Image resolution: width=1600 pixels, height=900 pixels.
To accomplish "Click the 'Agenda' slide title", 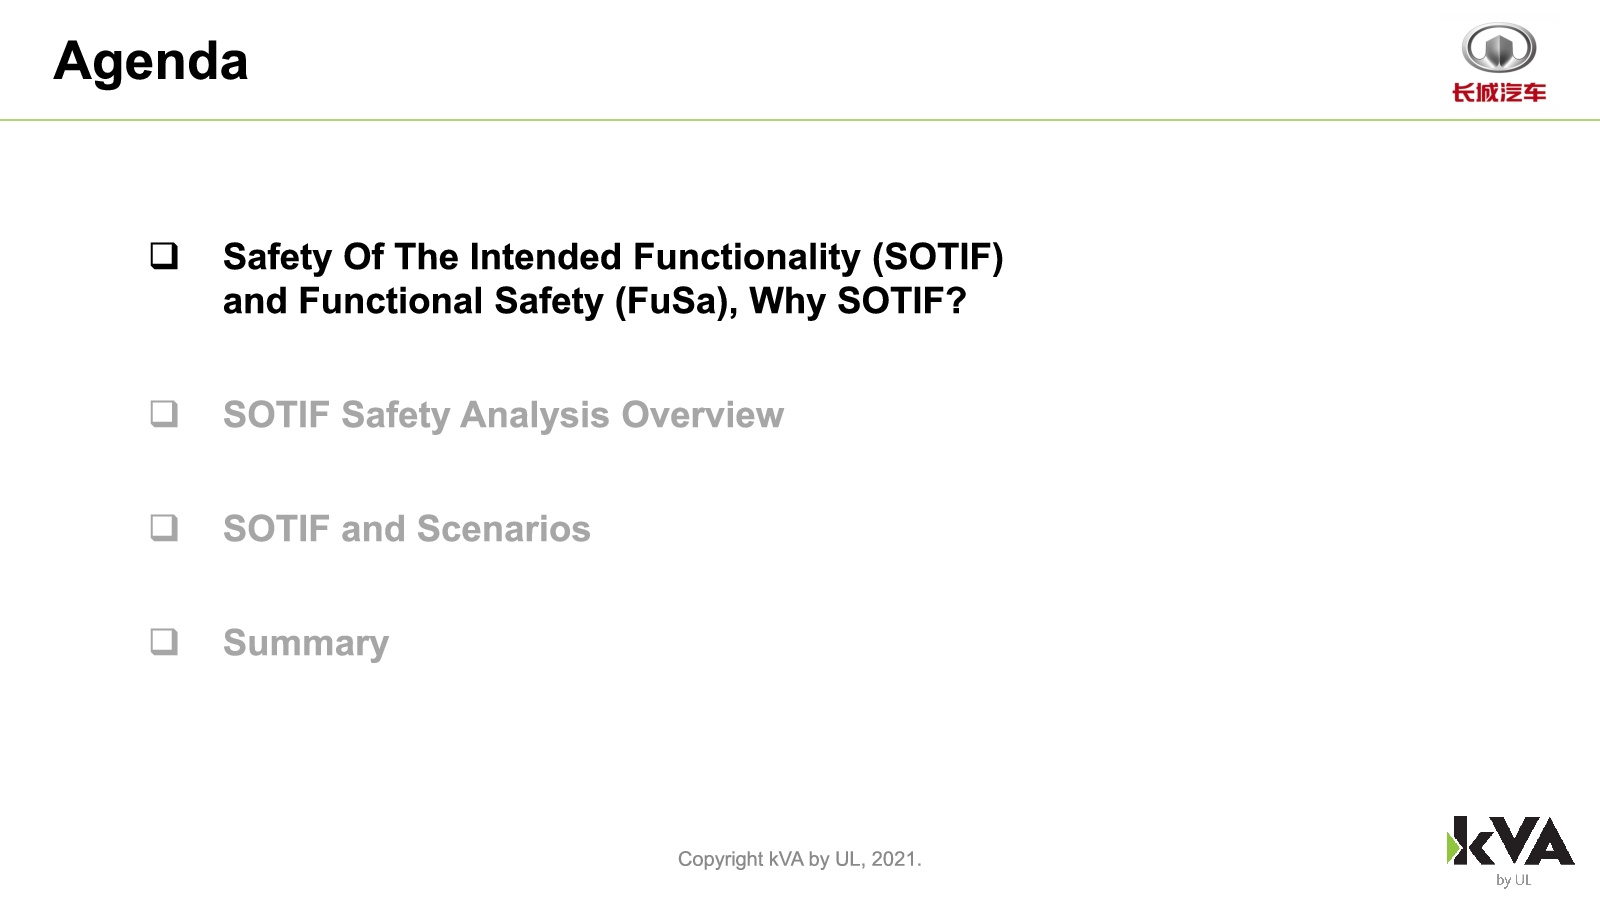I will (x=151, y=61).
